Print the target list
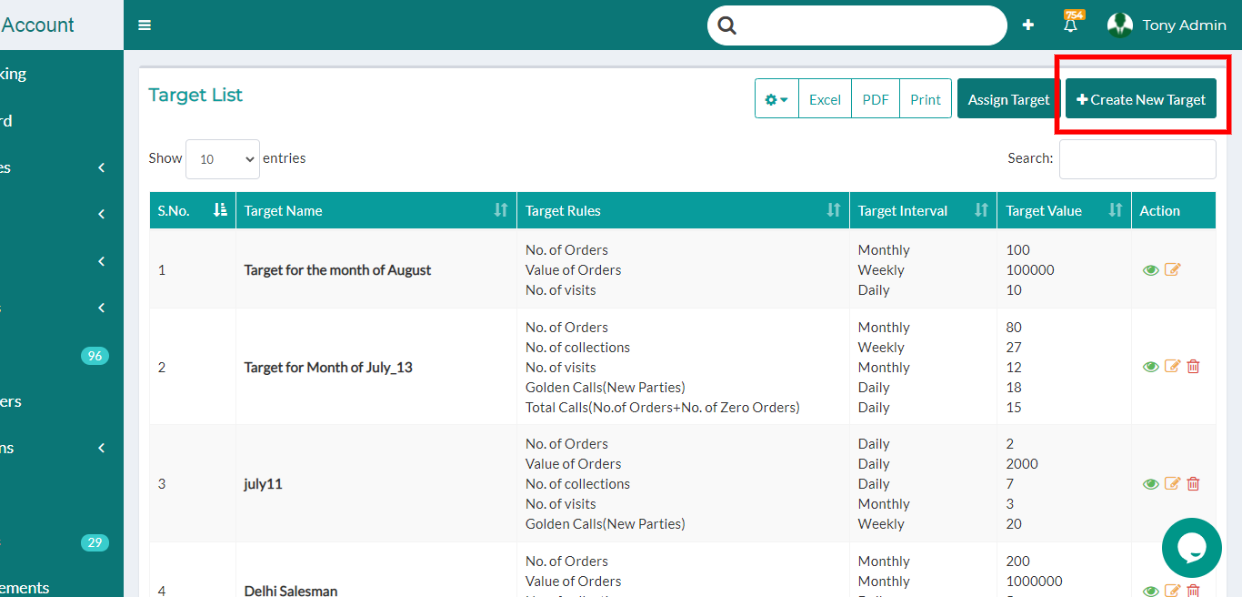1242x597 pixels. [x=925, y=99]
